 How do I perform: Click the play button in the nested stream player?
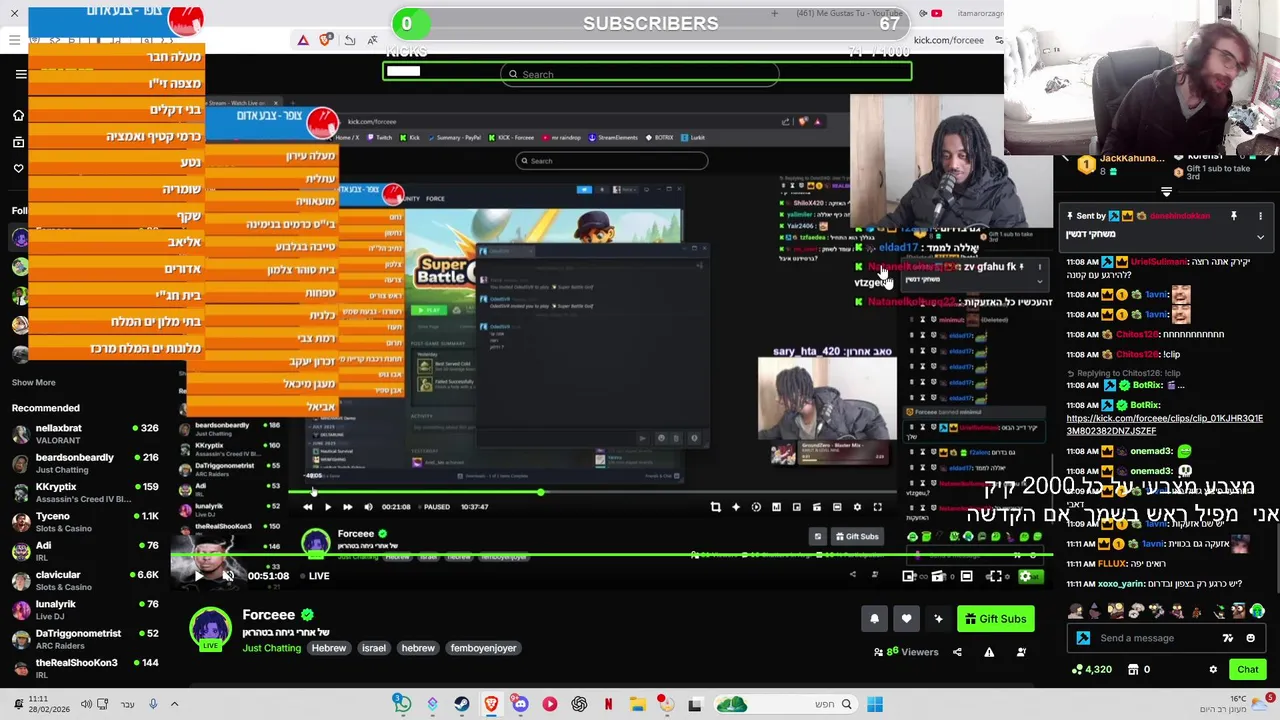pyautogui.click(x=327, y=507)
